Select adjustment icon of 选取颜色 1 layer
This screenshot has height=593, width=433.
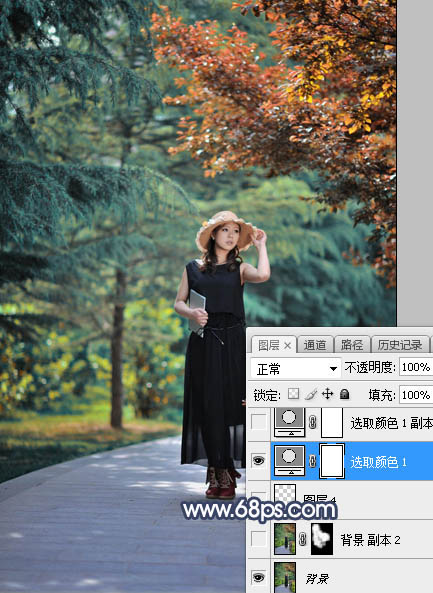(x=289, y=460)
